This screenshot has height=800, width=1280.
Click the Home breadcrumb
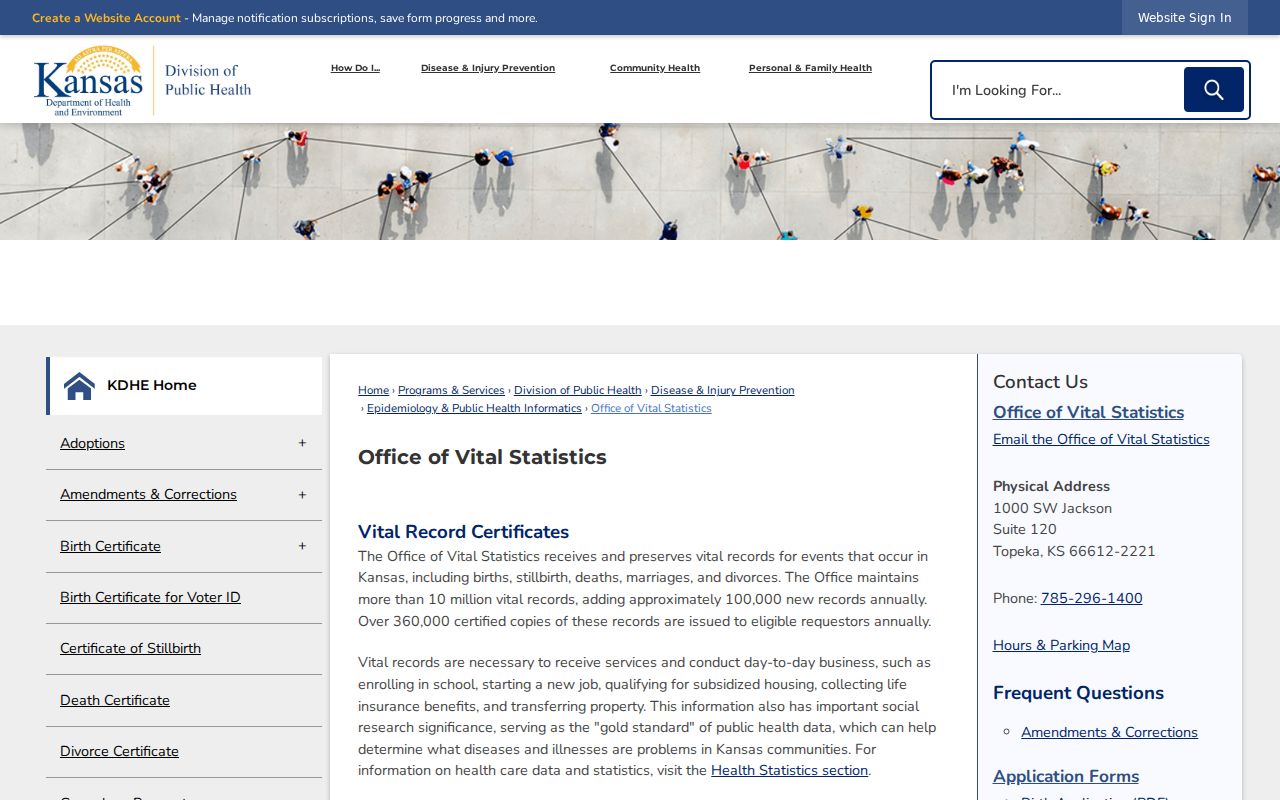coord(373,390)
